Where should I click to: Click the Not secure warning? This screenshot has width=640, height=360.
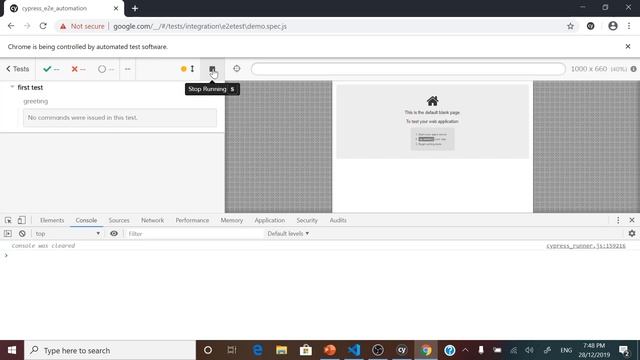point(82,26)
